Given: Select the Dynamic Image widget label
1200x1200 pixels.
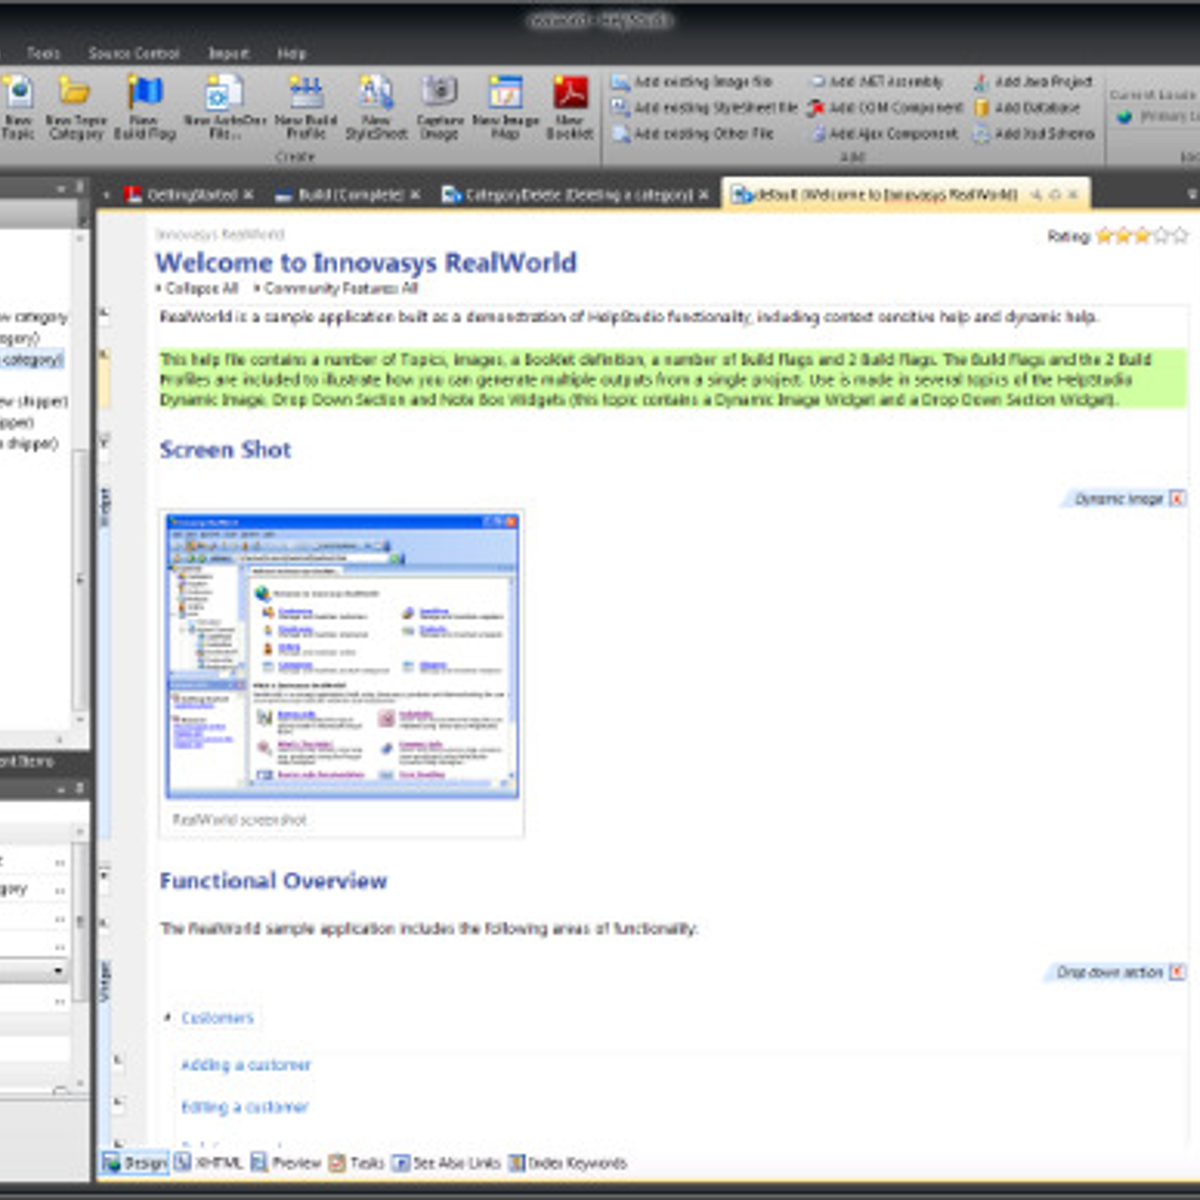Looking at the screenshot, I should click(x=1118, y=498).
